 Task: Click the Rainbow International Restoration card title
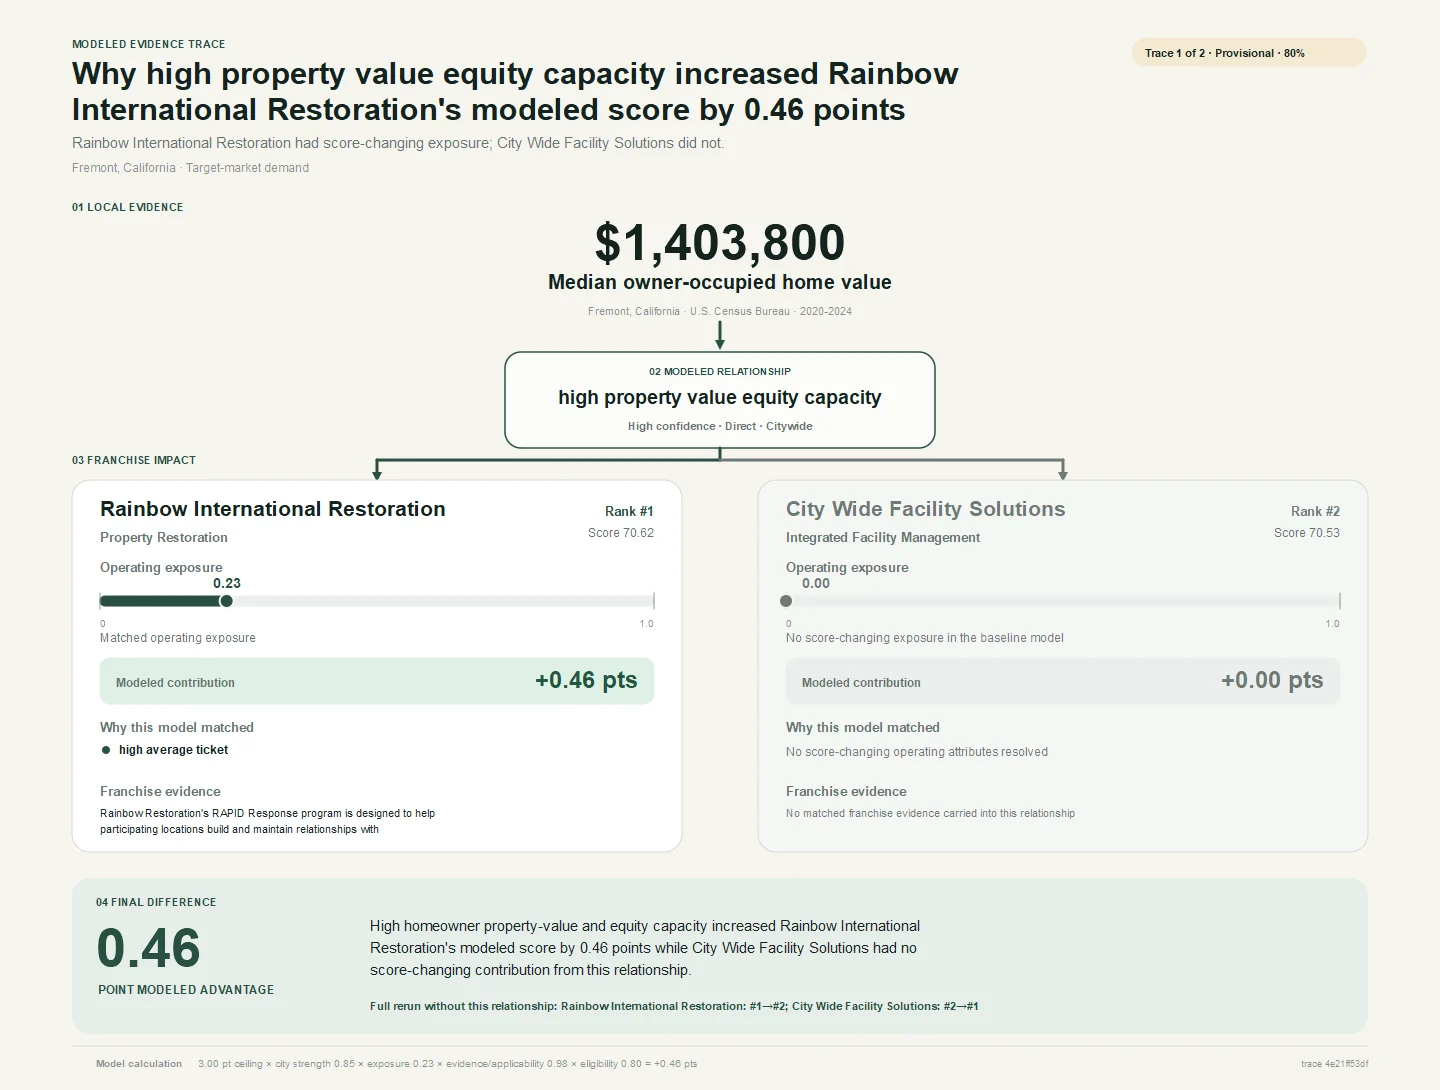point(273,509)
